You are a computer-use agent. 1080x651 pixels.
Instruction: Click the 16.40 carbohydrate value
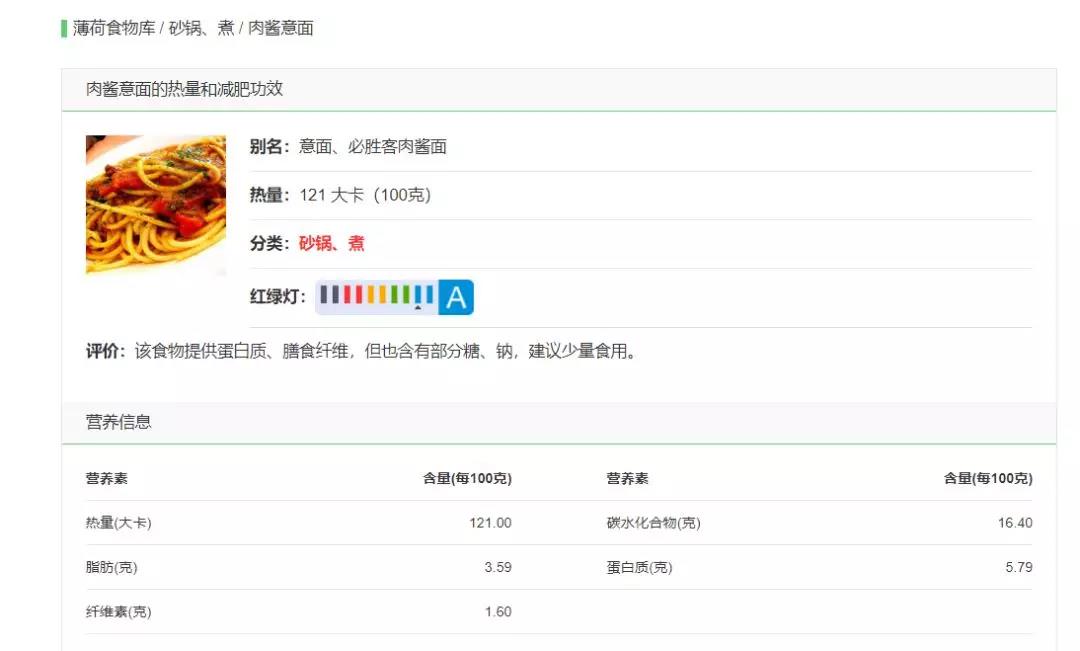pos(1015,523)
